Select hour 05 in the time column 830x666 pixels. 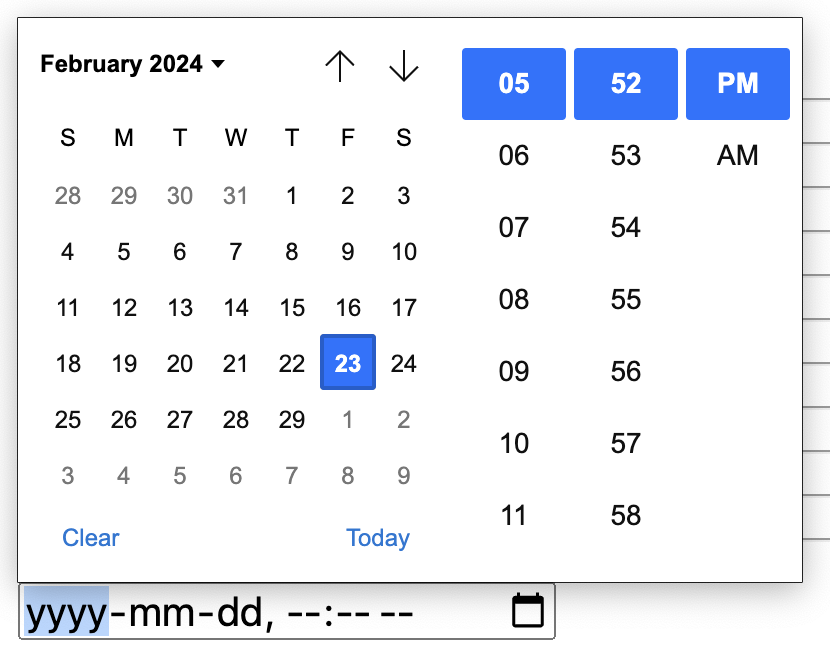pyautogui.click(x=513, y=84)
